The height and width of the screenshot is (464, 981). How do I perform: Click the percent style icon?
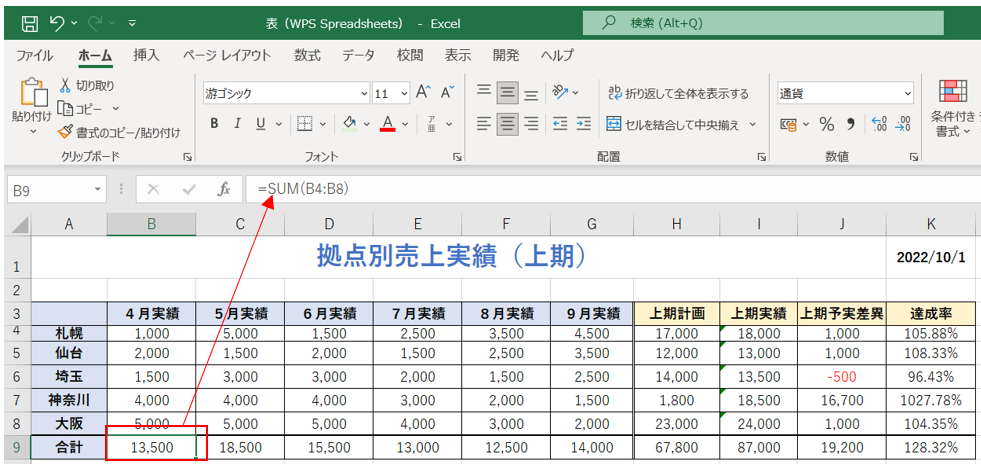(x=826, y=124)
